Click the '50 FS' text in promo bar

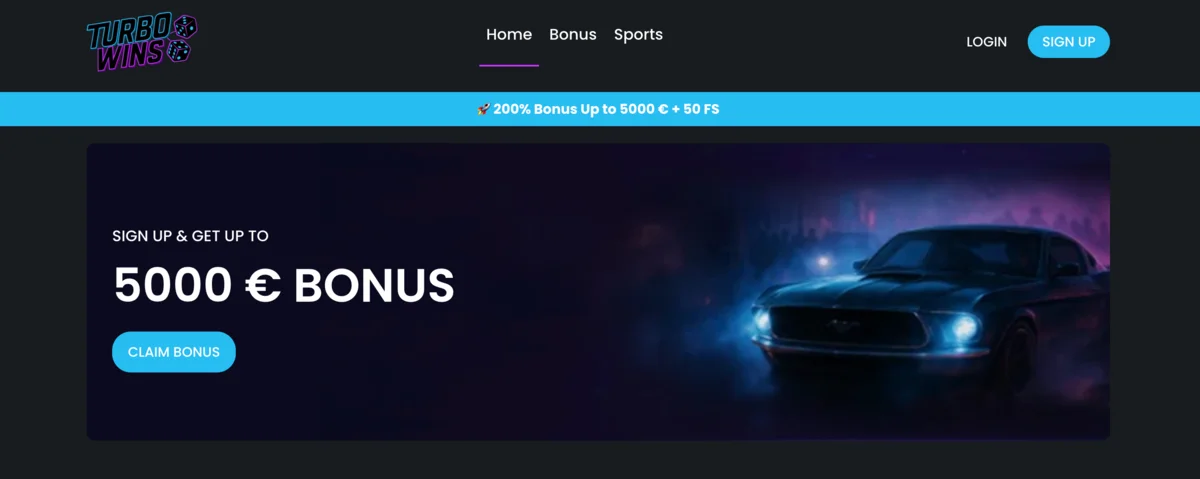tap(701, 109)
